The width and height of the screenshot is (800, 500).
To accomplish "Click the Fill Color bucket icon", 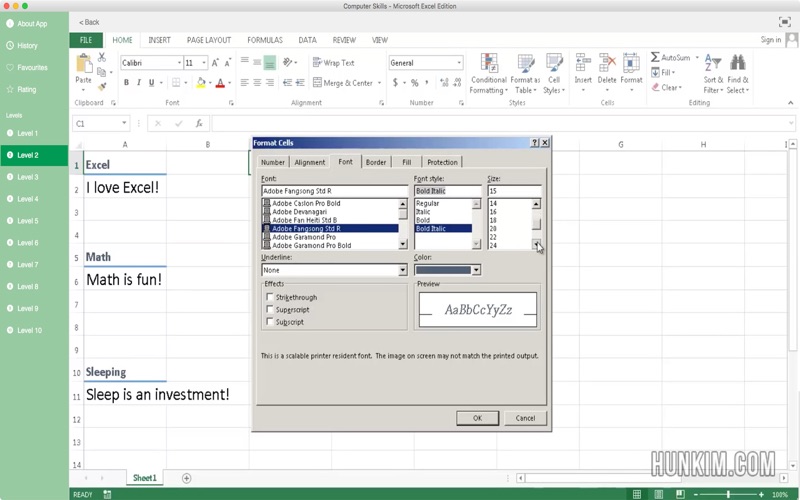I will coord(201,82).
